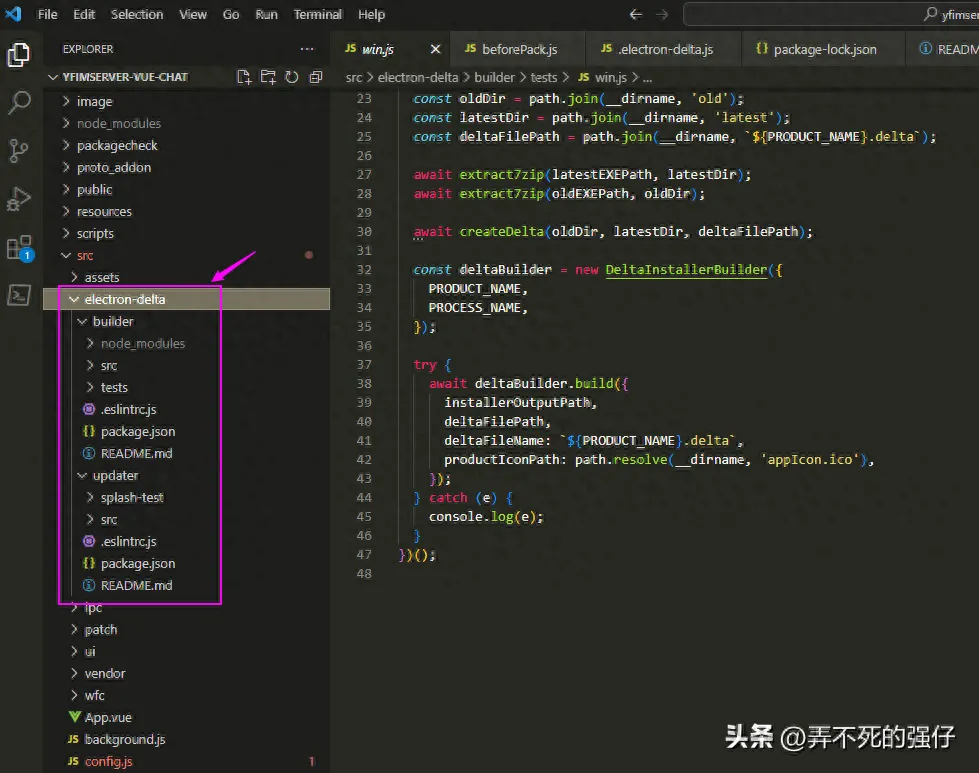
Task: Open the View menu
Action: tap(193, 14)
